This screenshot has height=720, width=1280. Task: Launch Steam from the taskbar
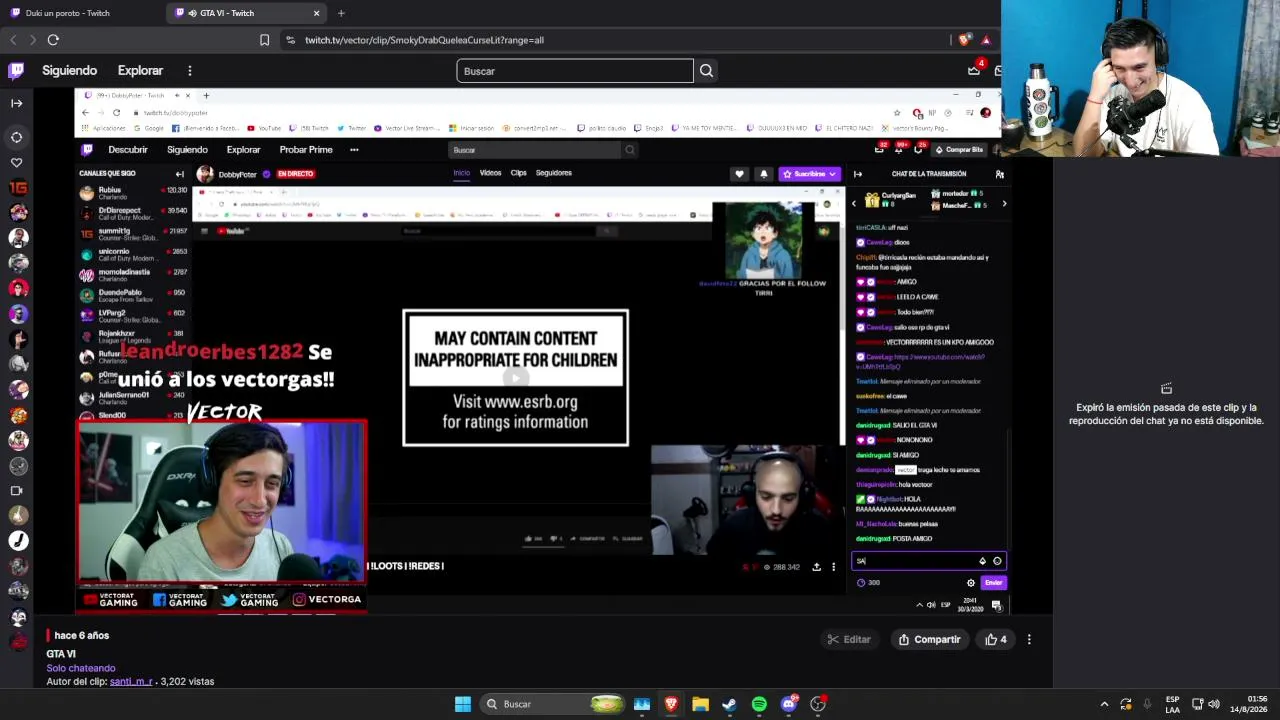click(729, 704)
